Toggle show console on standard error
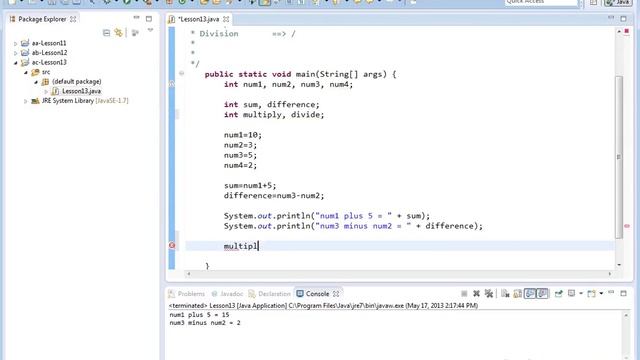The image size is (640, 360). coord(542,293)
